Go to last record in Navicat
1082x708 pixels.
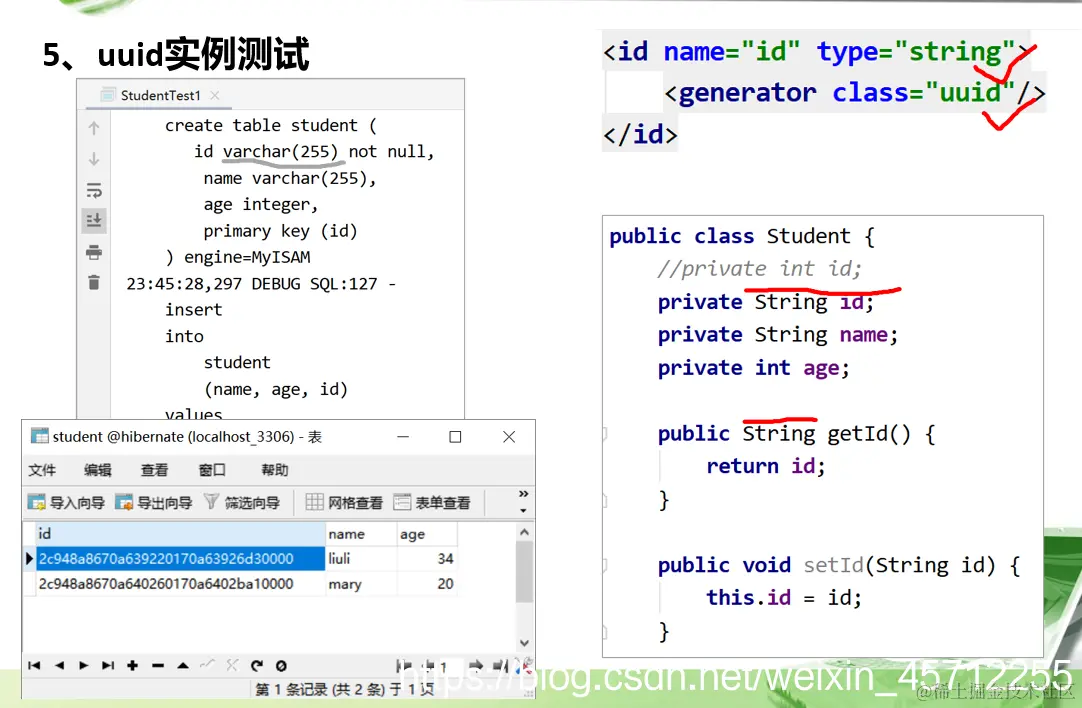click(x=108, y=665)
